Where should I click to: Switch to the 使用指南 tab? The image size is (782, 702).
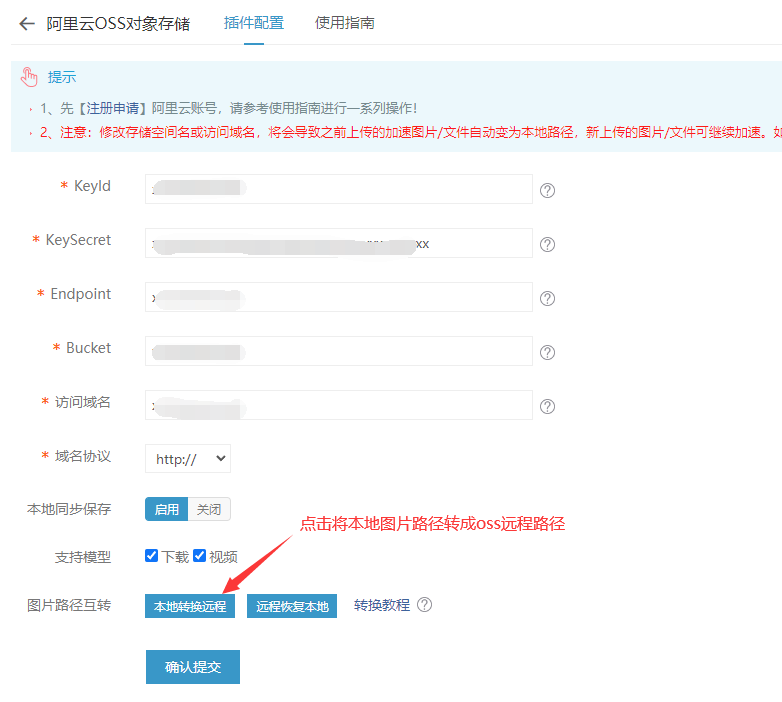click(x=345, y=23)
